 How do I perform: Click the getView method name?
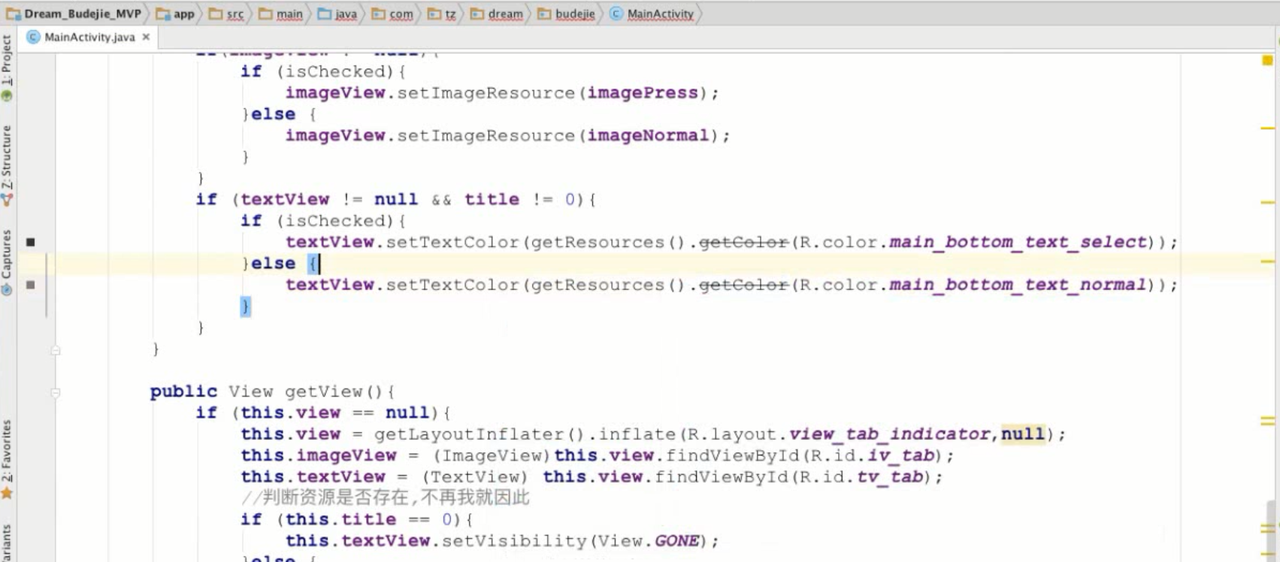coord(324,392)
